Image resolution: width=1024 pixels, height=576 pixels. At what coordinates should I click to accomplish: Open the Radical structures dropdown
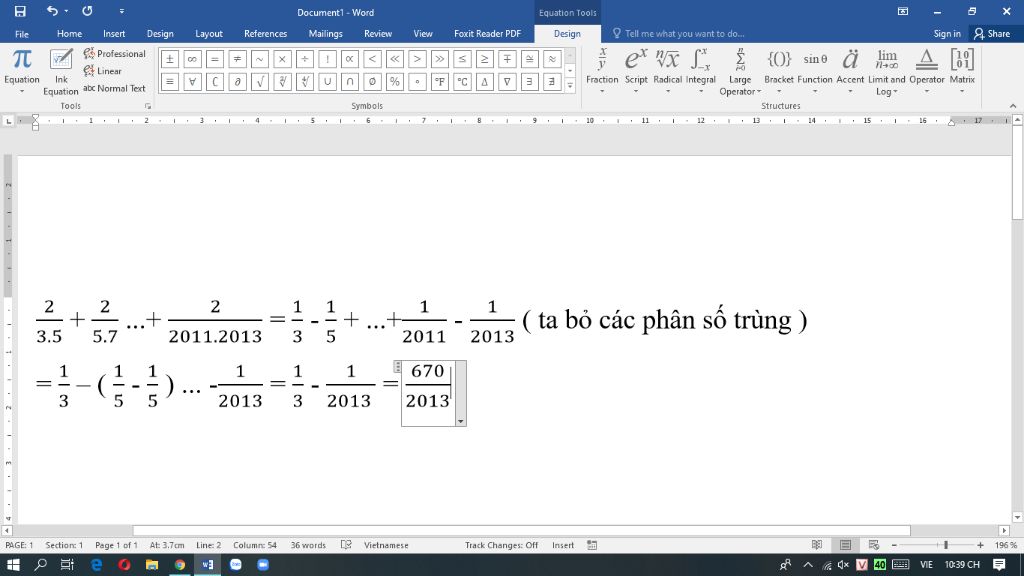tap(667, 71)
